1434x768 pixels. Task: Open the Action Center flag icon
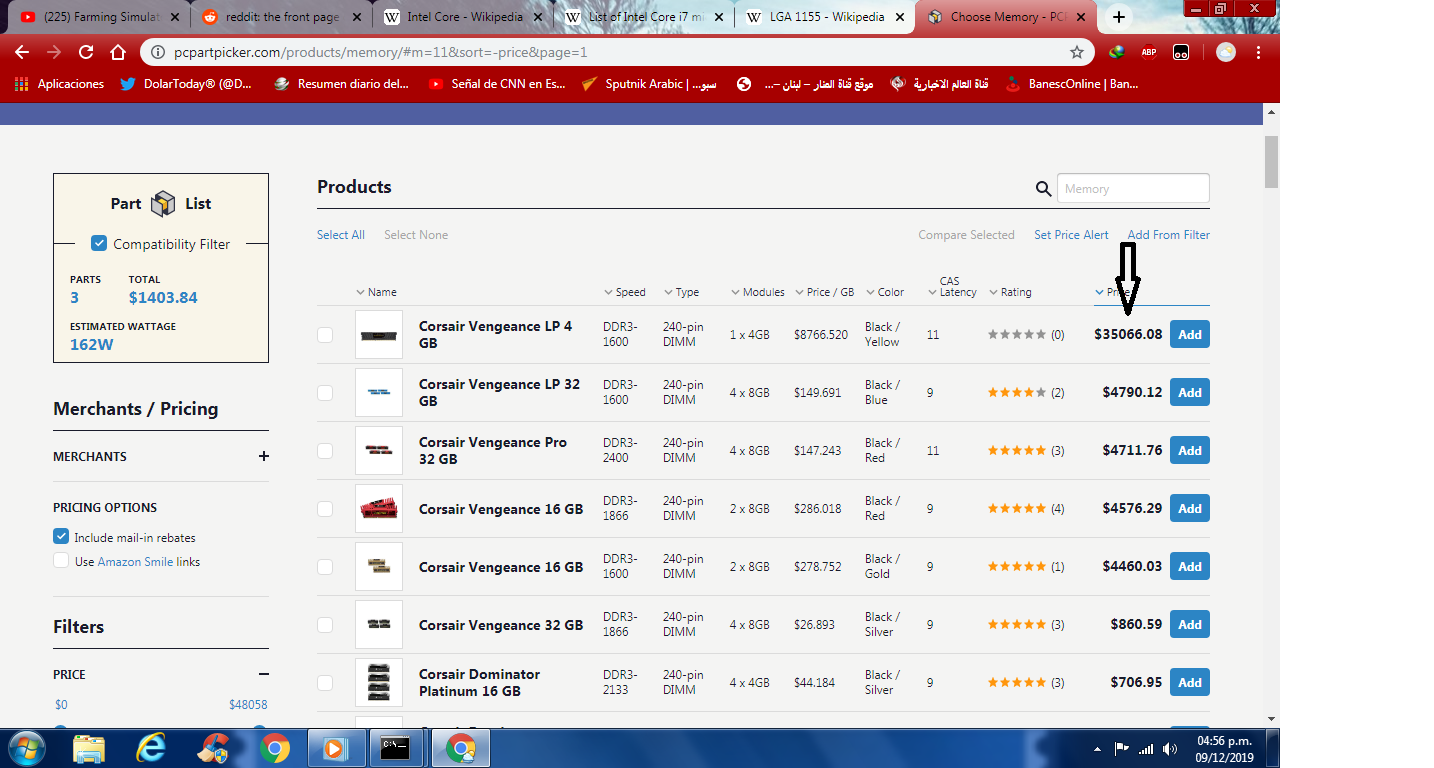[x=1122, y=748]
